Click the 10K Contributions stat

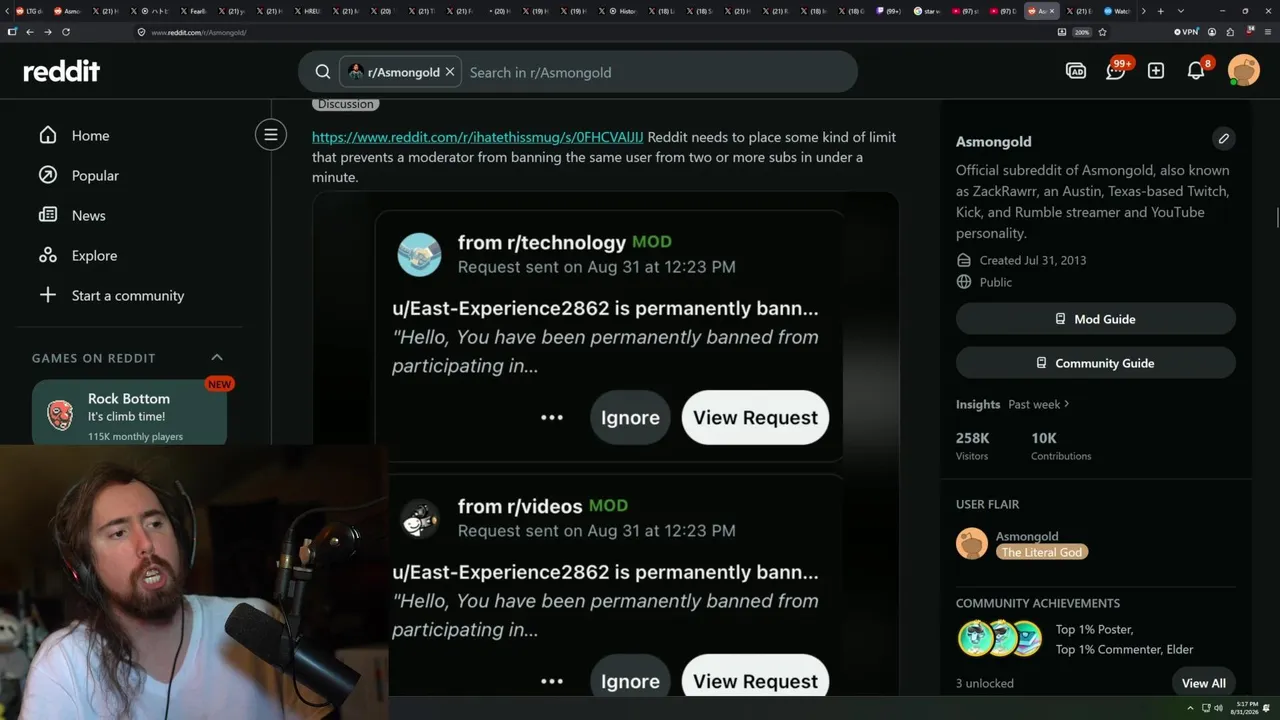tap(1061, 445)
